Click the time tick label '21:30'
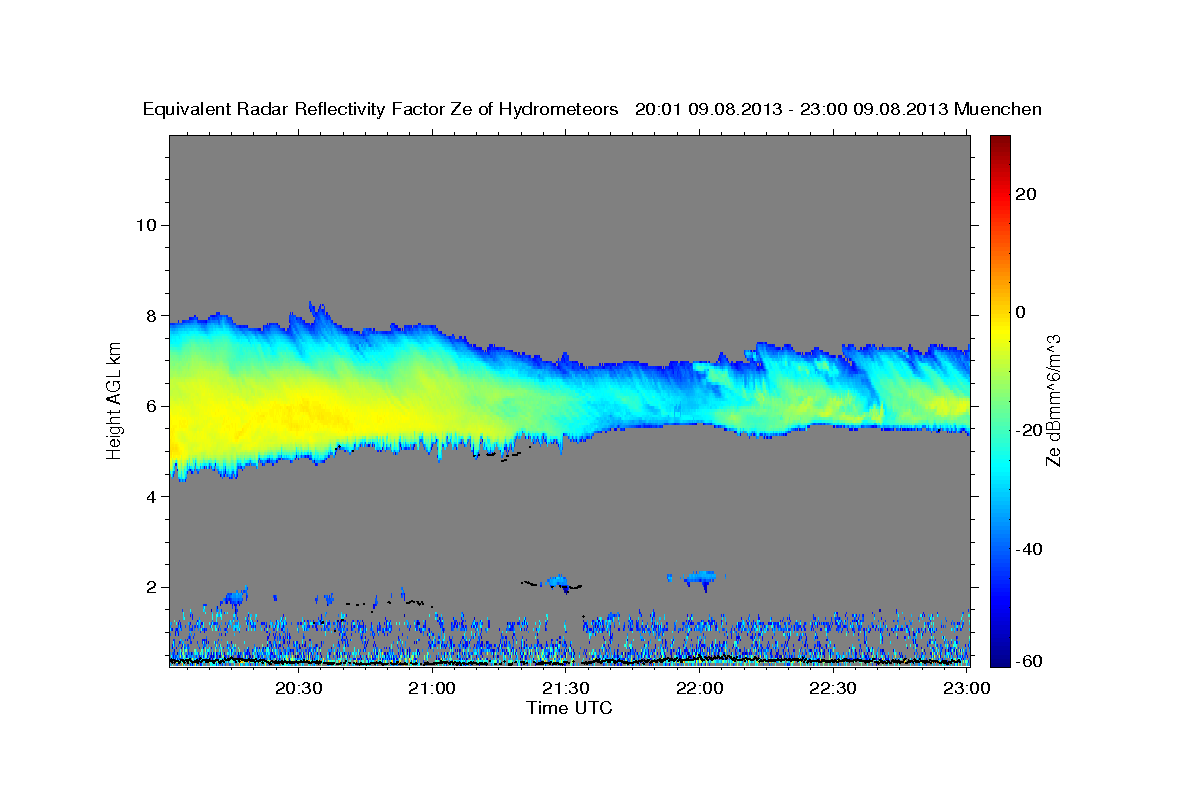This screenshot has height=800, width=1200. click(566, 688)
